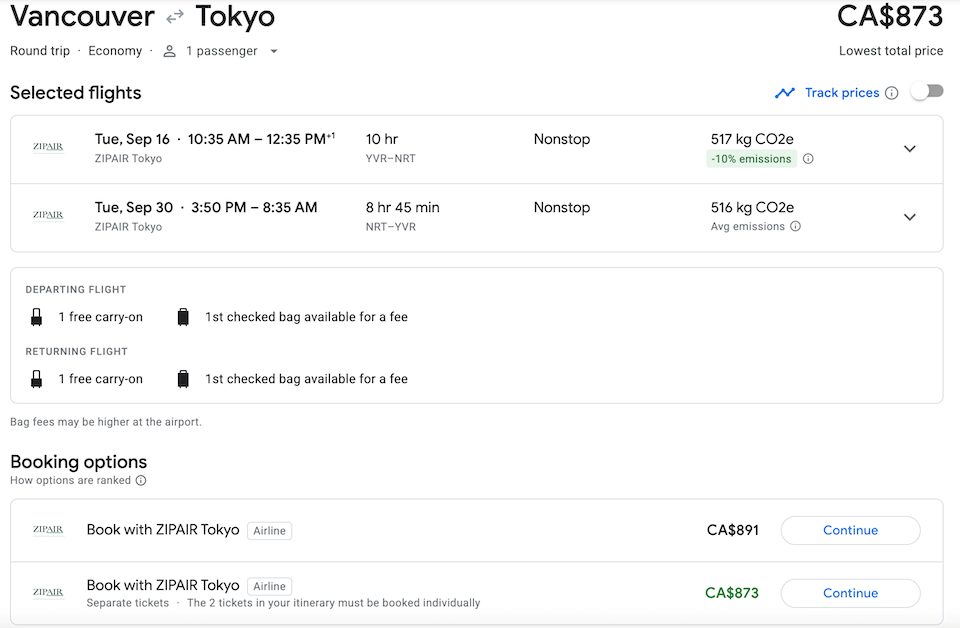
Task: Click the '1 passenger' text
Action: pos(222,51)
